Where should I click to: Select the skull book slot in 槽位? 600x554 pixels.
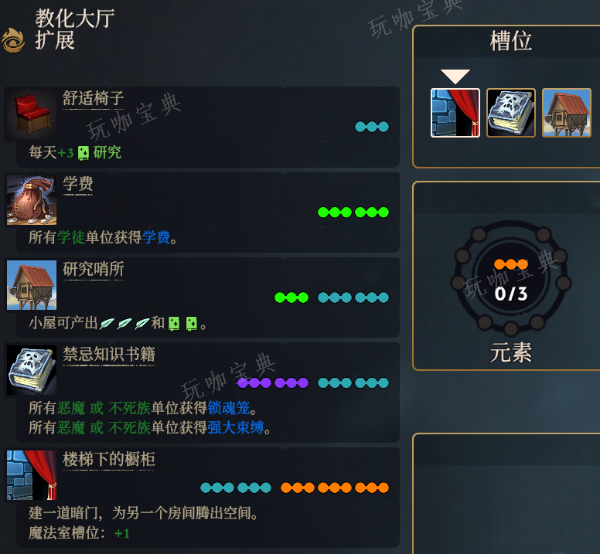(511, 113)
